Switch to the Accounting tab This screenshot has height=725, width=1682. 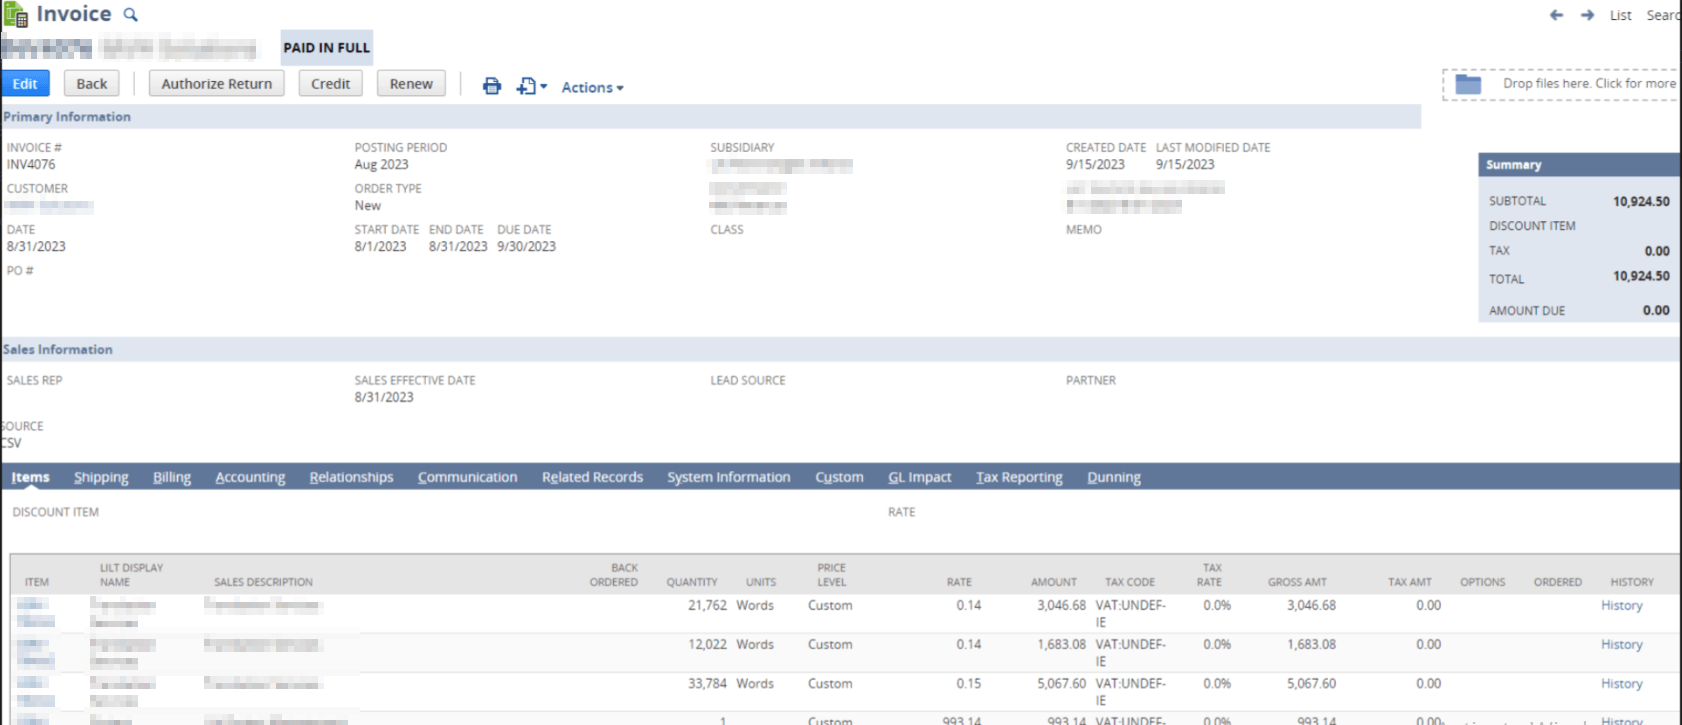coord(250,477)
